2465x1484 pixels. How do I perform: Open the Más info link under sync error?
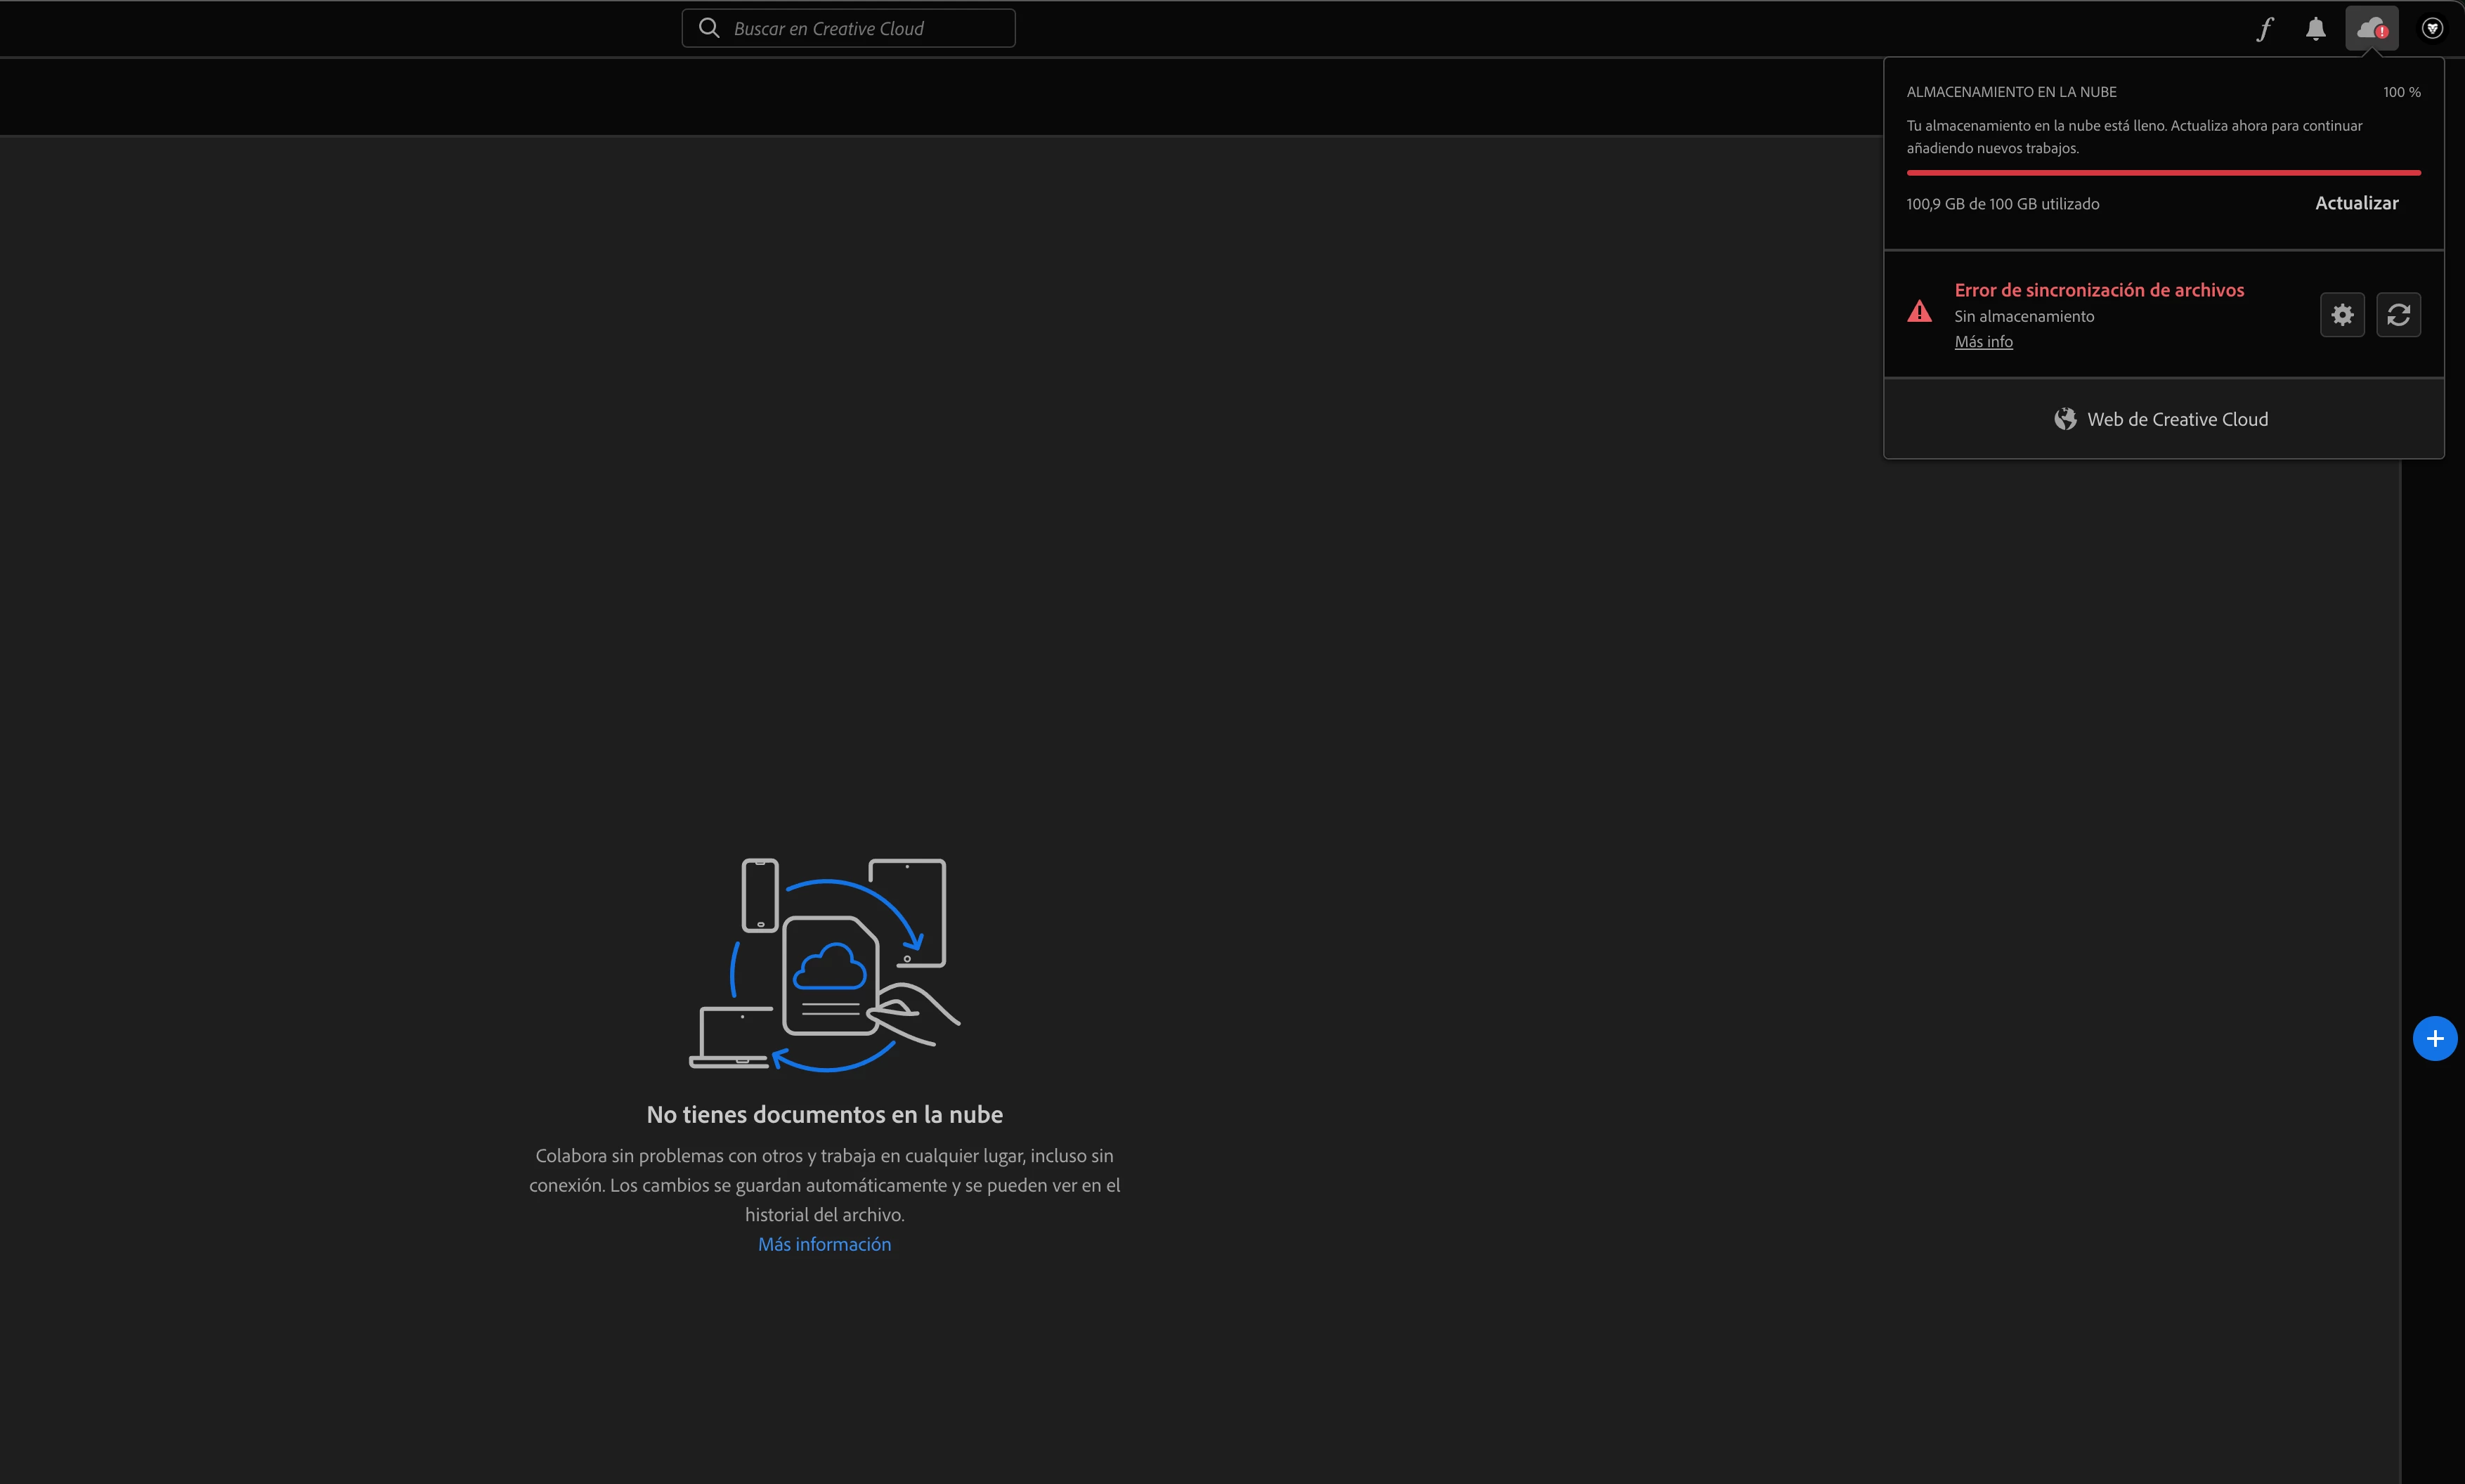tap(1983, 342)
